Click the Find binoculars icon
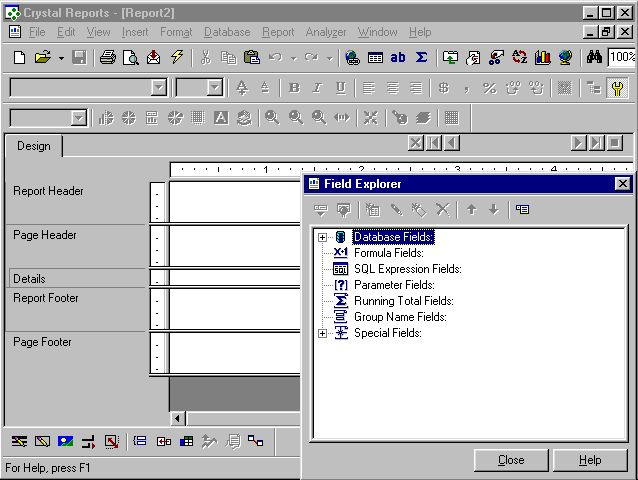 594,57
